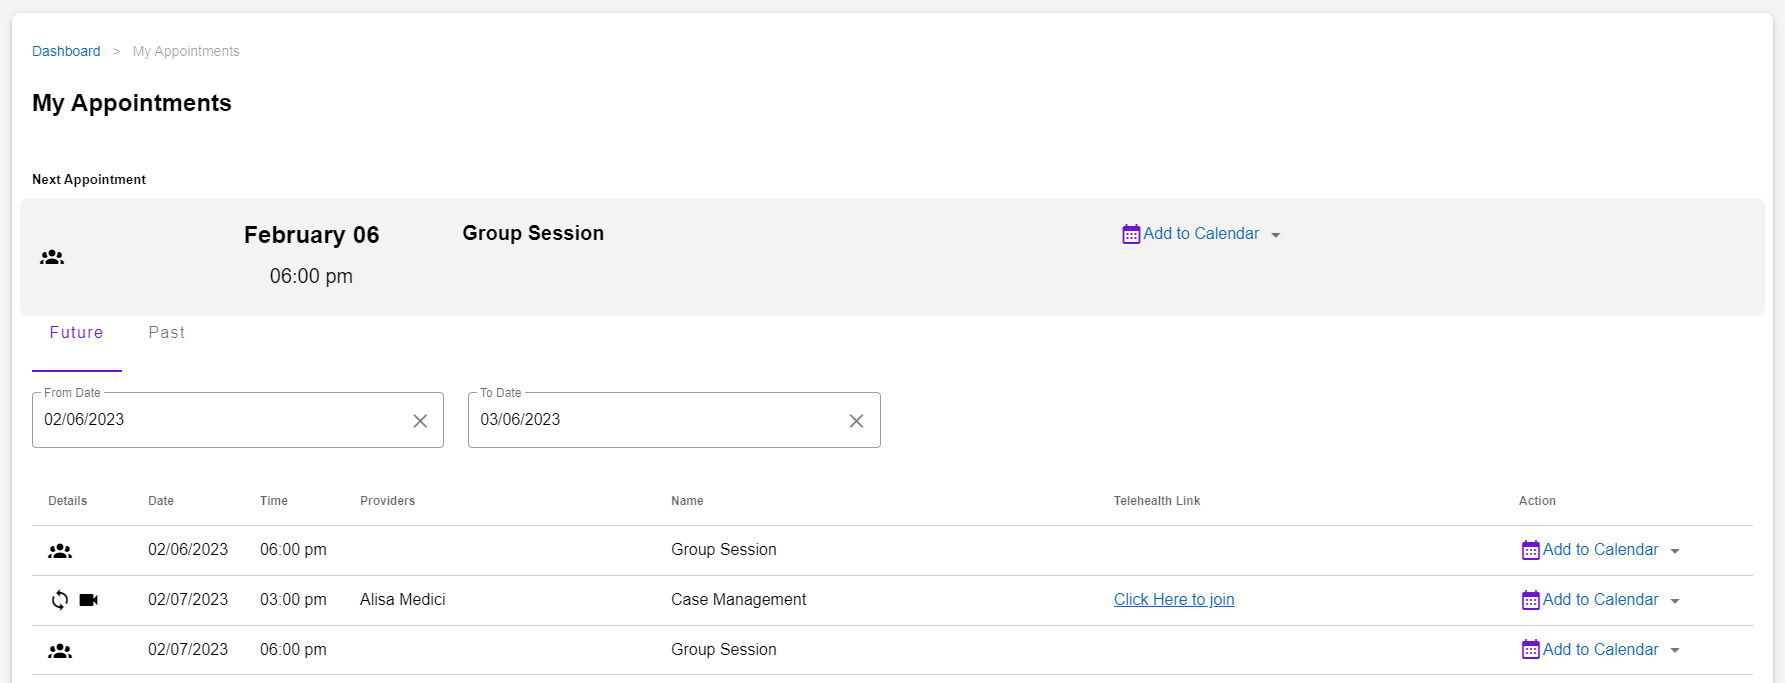Click the 'Click Here to join' telehealth link
The height and width of the screenshot is (683, 1785).
[1174, 600]
